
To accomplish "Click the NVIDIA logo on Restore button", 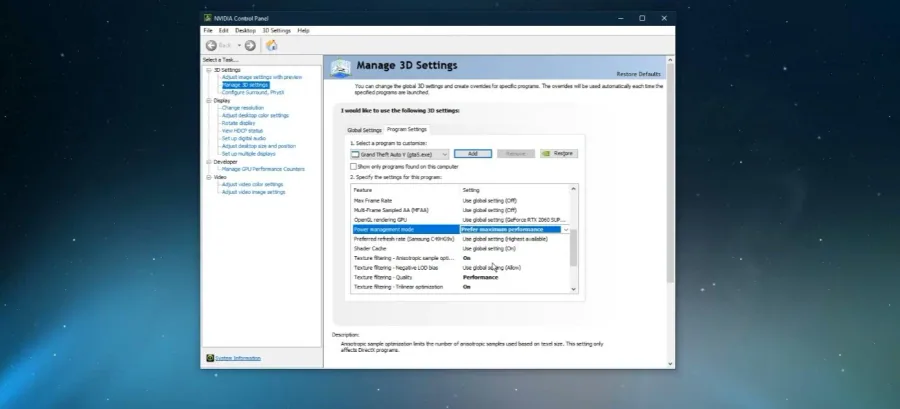I will 547,154.
